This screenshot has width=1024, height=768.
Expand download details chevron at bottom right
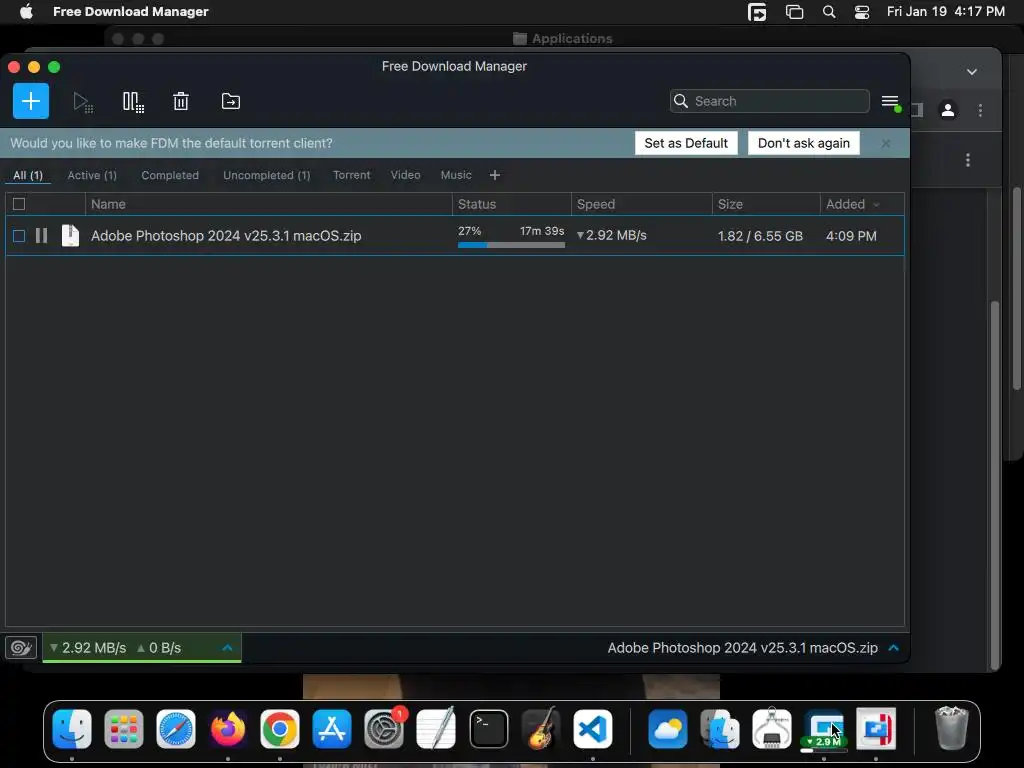[893, 648]
